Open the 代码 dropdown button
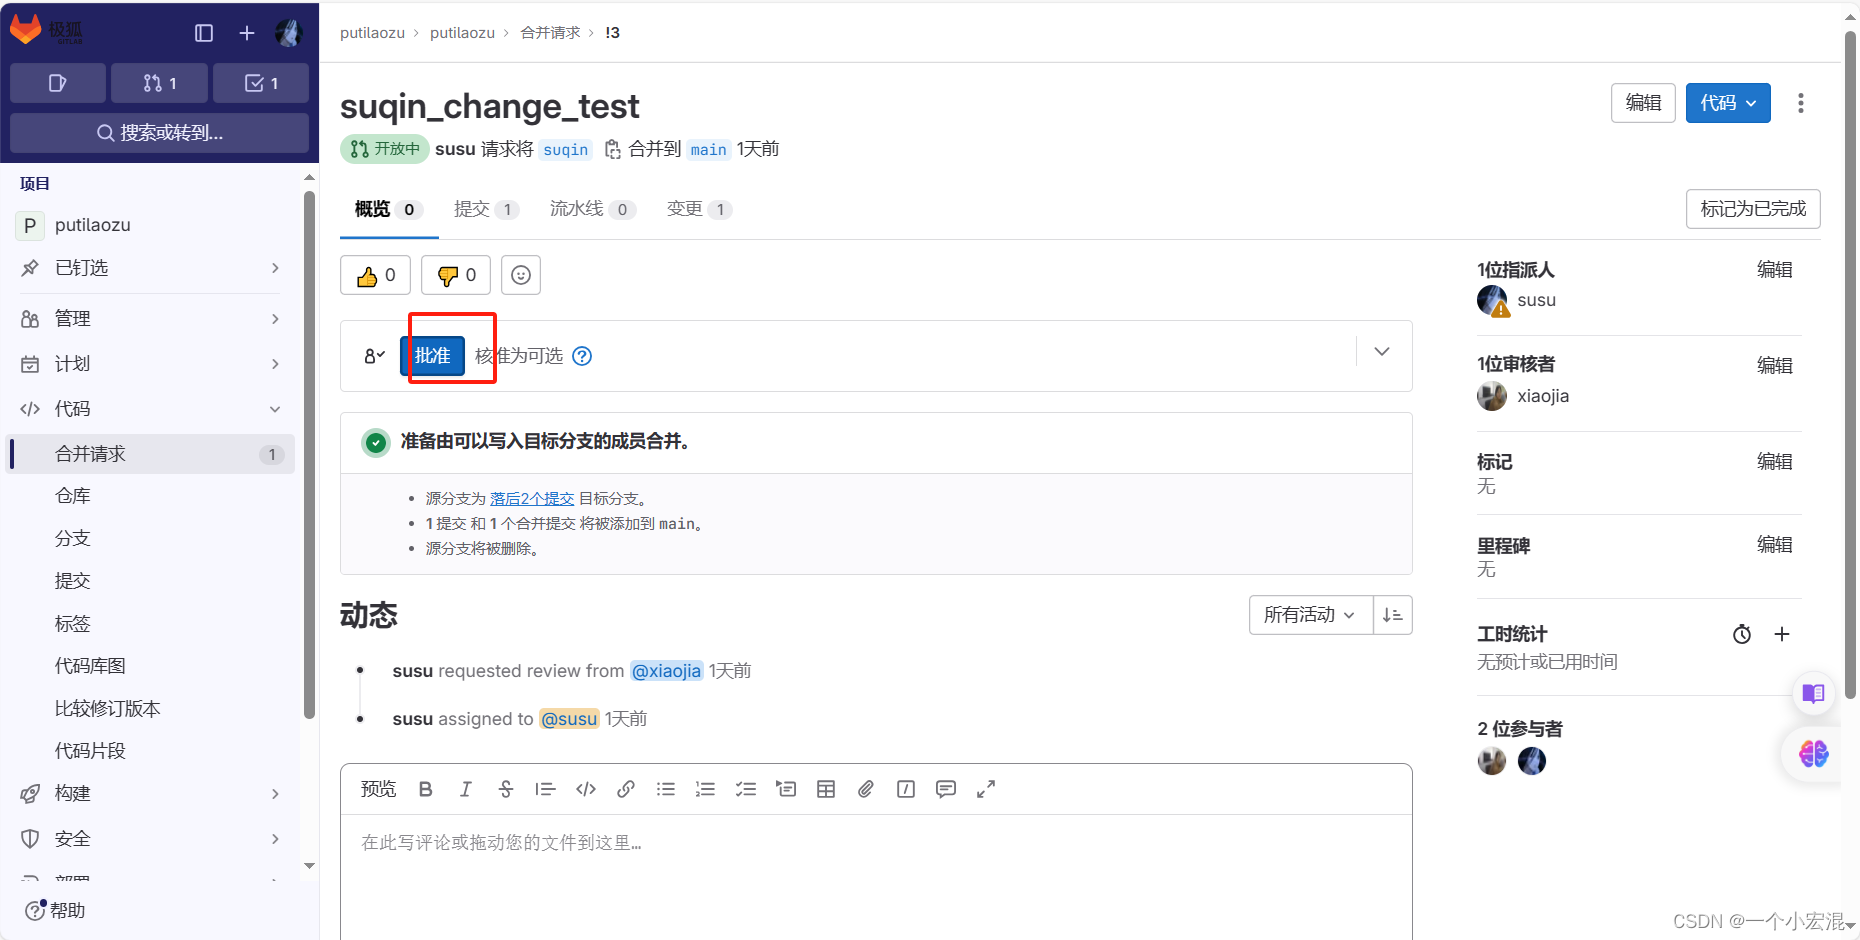Viewport: 1860px width, 940px height. (x=1728, y=103)
